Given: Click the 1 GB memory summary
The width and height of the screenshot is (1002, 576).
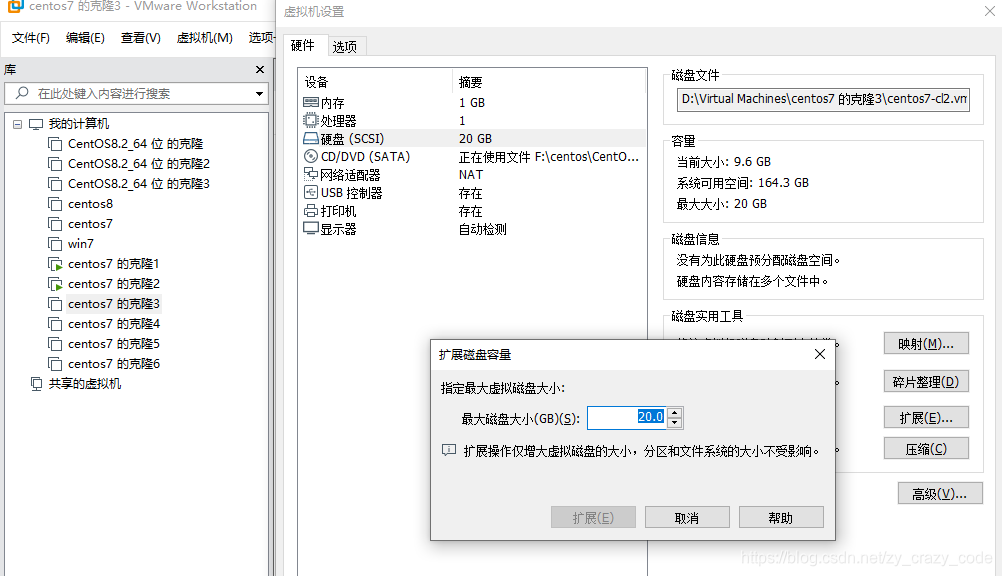Looking at the screenshot, I should 472,103.
